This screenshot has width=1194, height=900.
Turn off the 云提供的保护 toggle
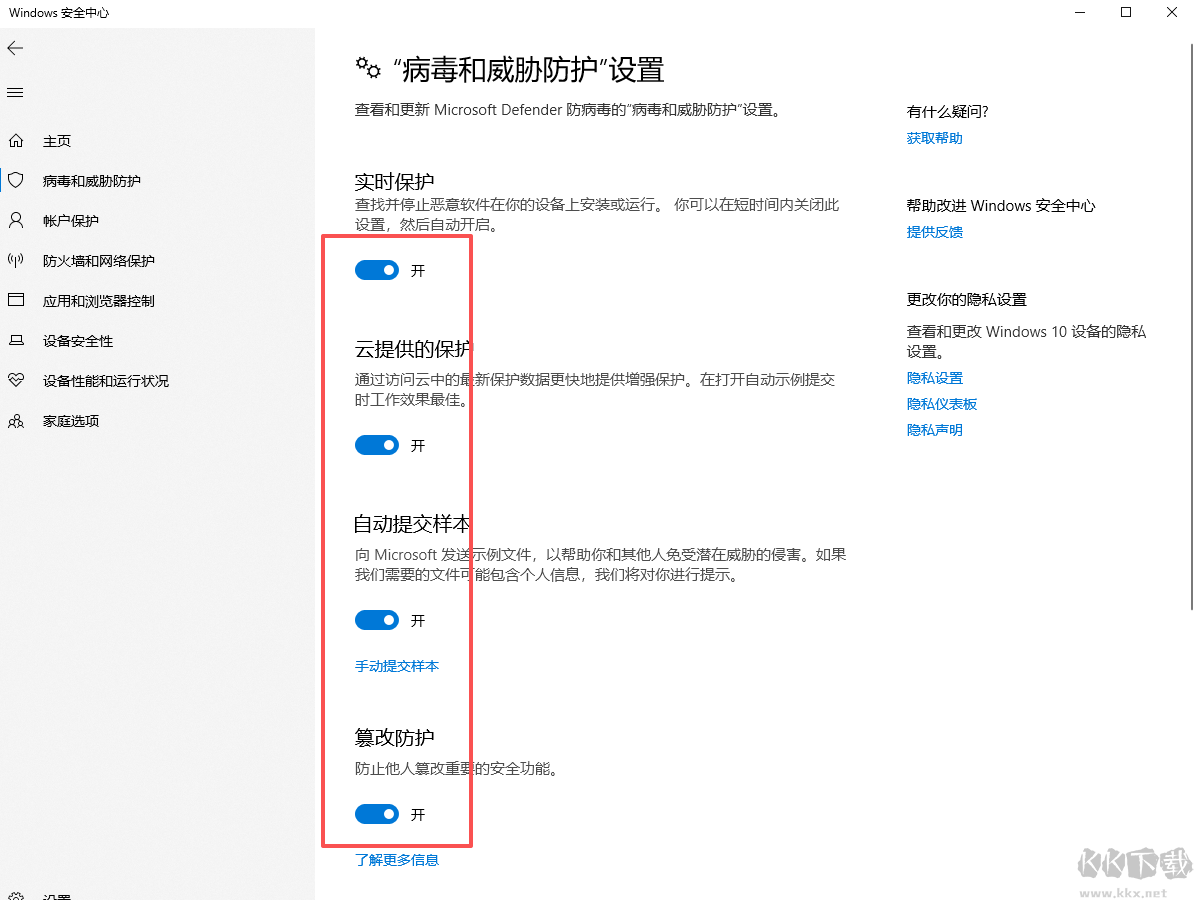pyautogui.click(x=377, y=445)
